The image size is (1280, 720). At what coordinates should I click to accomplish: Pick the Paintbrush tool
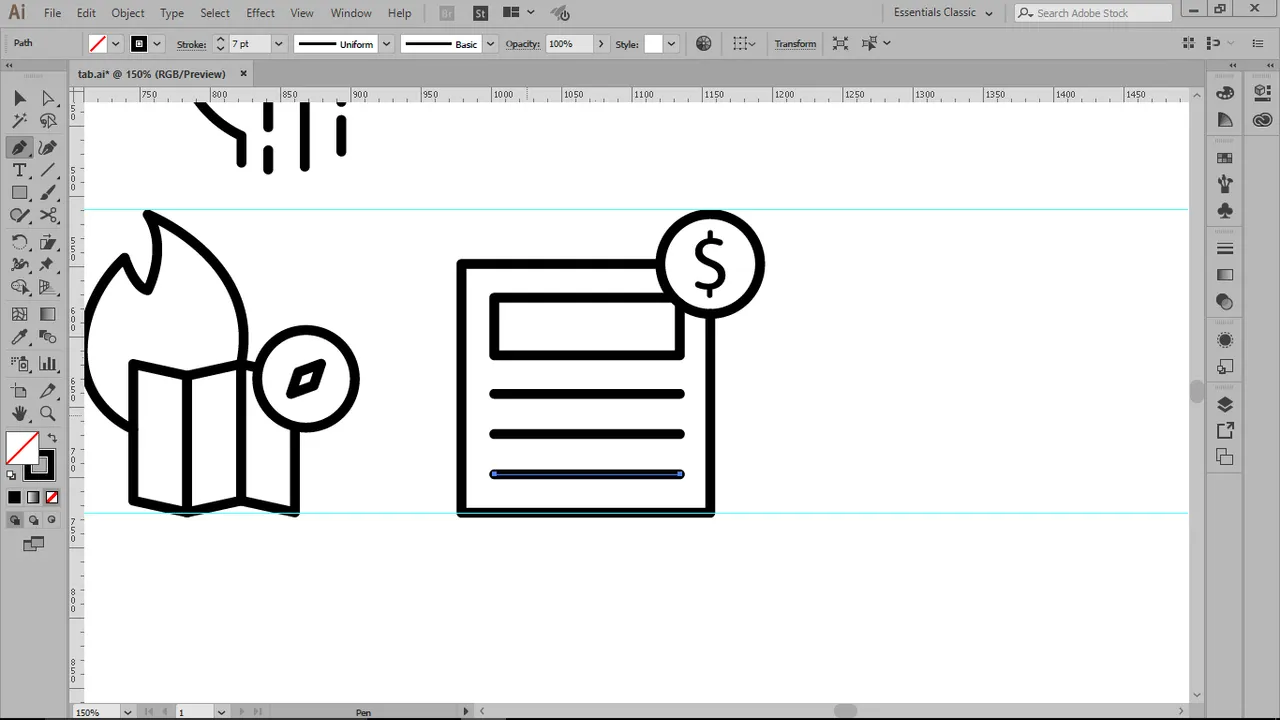(47, 193)
